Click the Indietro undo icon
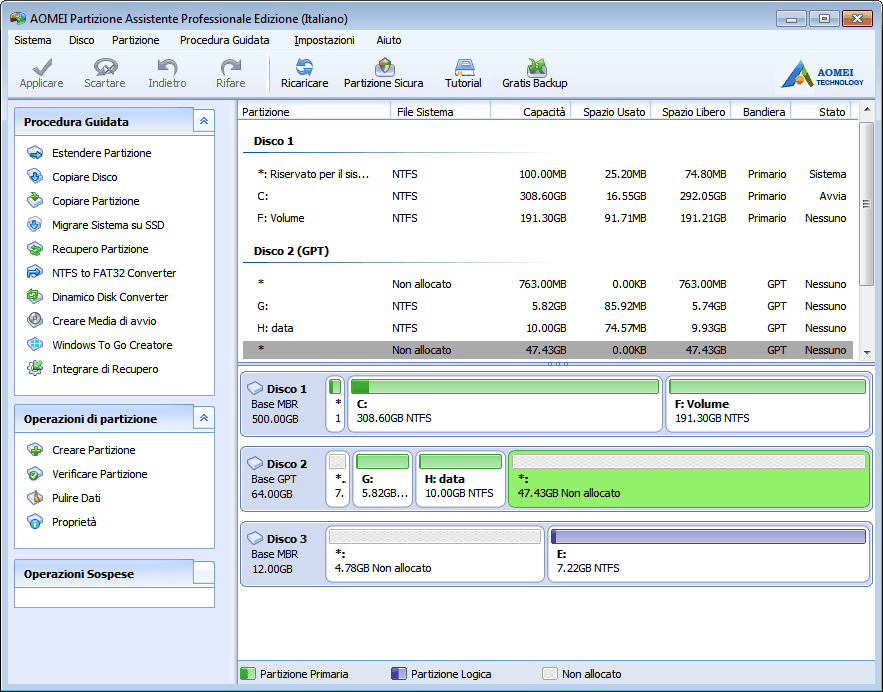The width and height of the screenshot is (883, 692). click(167, 73)
